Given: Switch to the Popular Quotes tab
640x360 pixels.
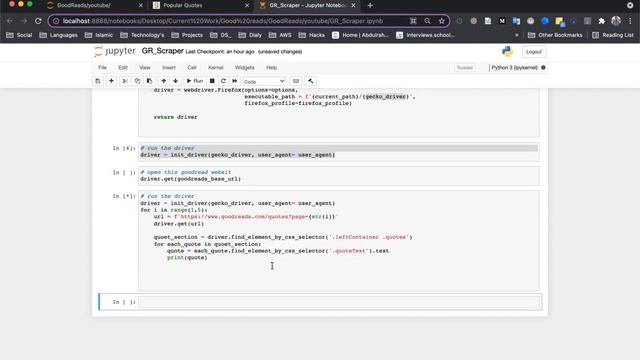Looking at the screenshot, I should 182,5.
